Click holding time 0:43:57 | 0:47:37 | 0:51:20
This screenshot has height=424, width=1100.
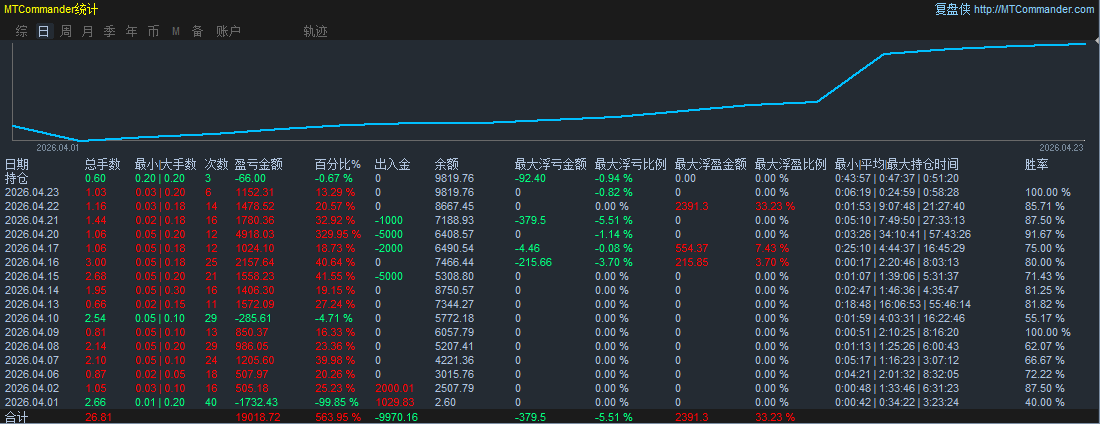897,178
